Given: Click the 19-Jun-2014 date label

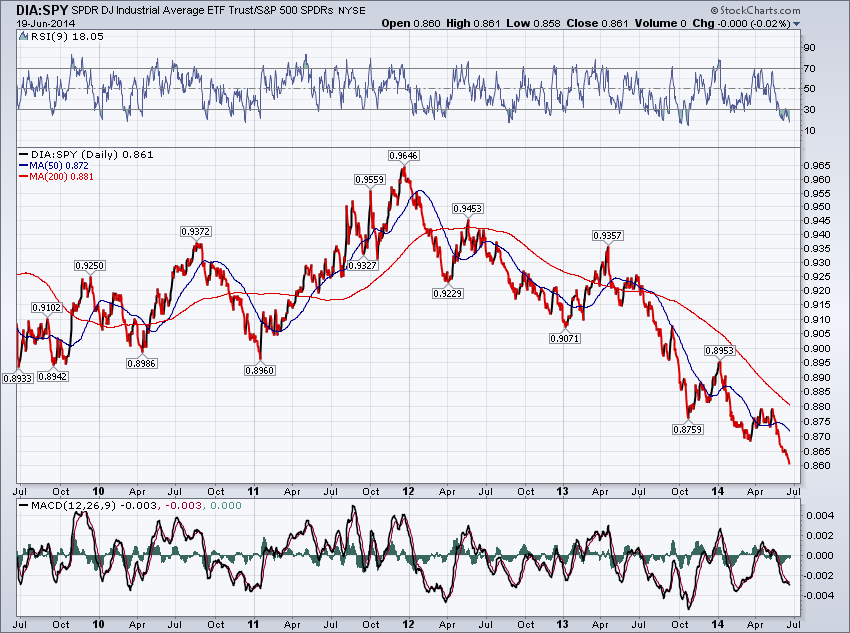Looking at the screenshot, I should [46, 23].
